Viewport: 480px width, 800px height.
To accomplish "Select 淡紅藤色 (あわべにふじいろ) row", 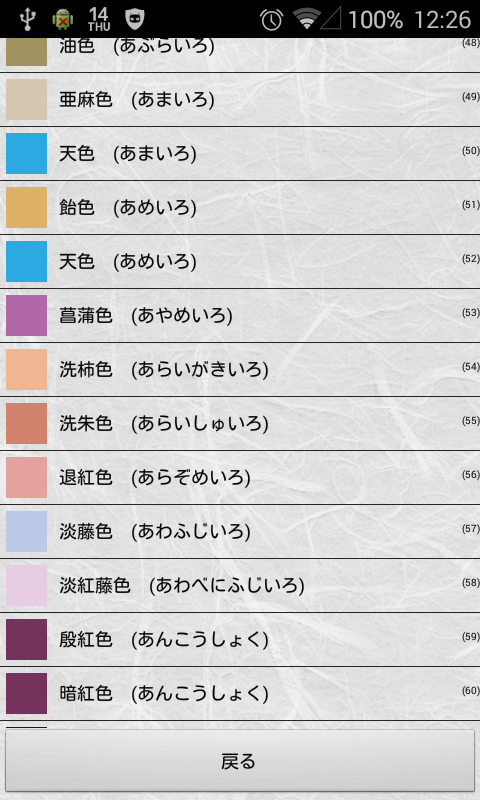I will pyautogui.click(x=240, y=586).
